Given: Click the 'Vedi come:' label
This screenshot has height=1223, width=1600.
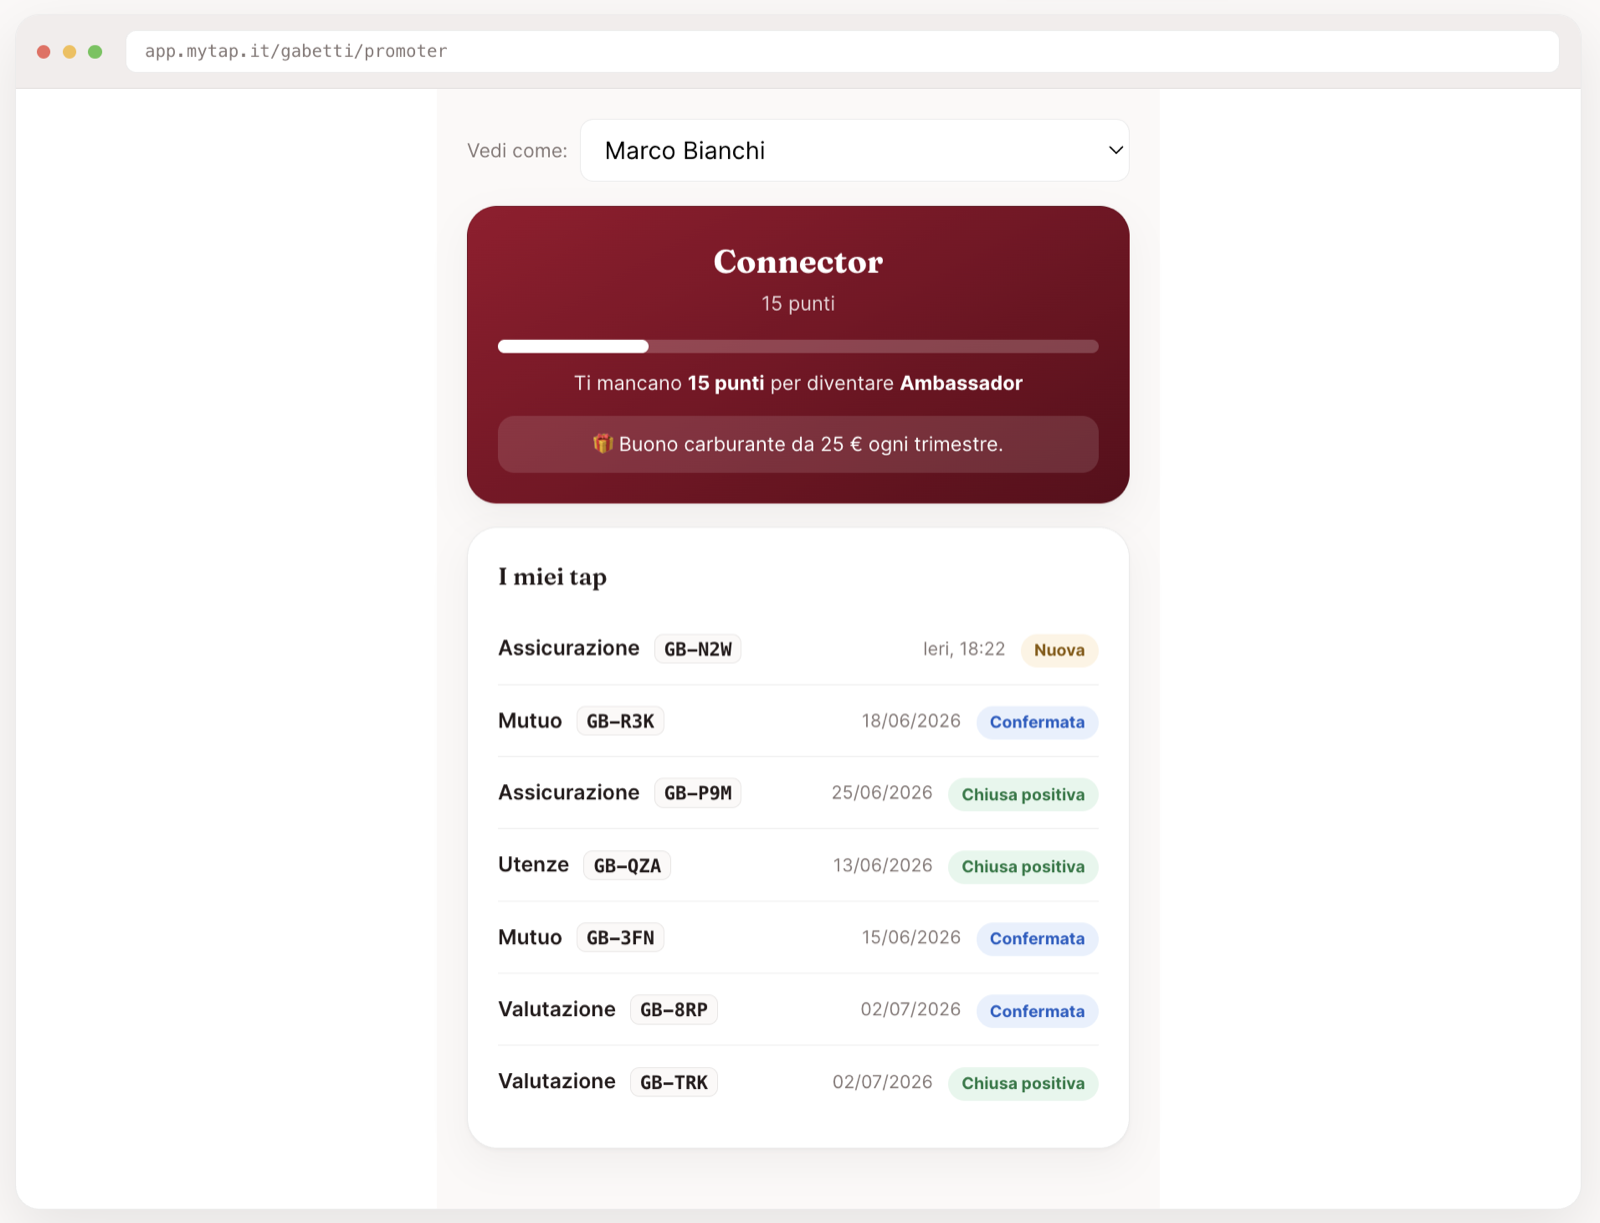Looking at the screenshot, I should [x=517, y=151].
